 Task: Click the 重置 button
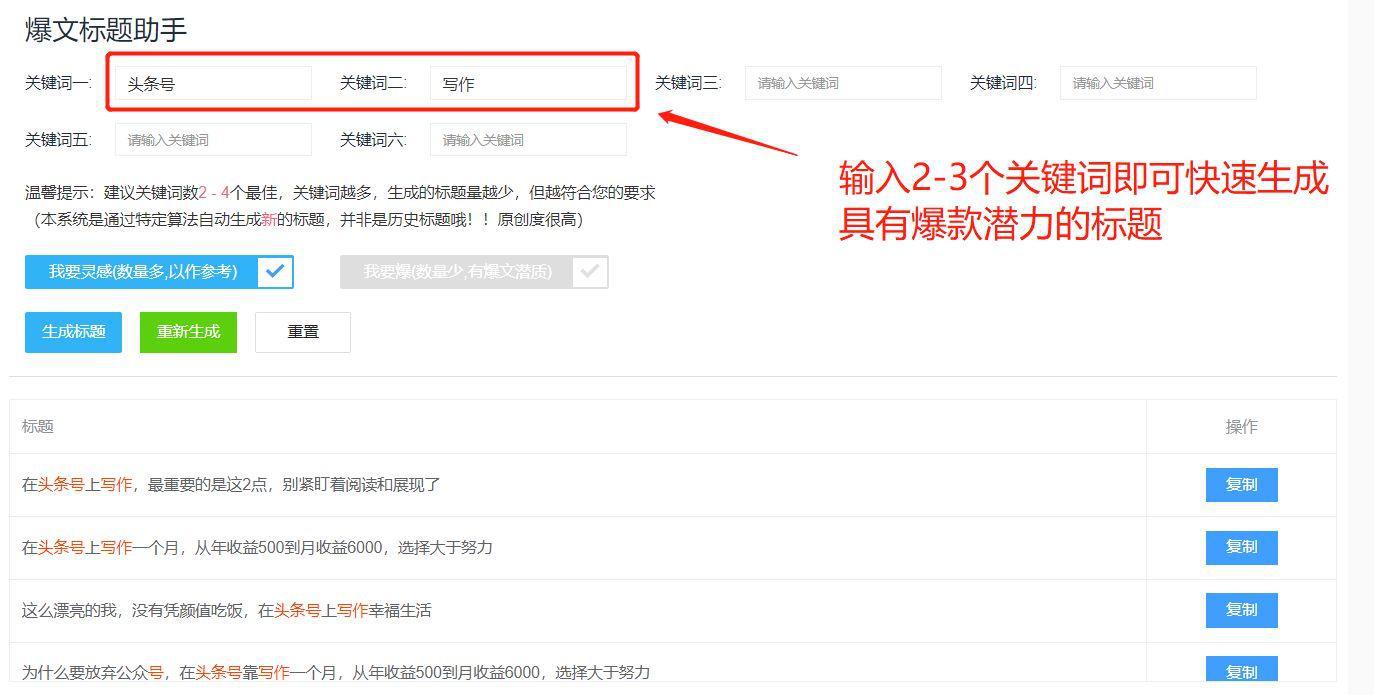click(303, 332)
